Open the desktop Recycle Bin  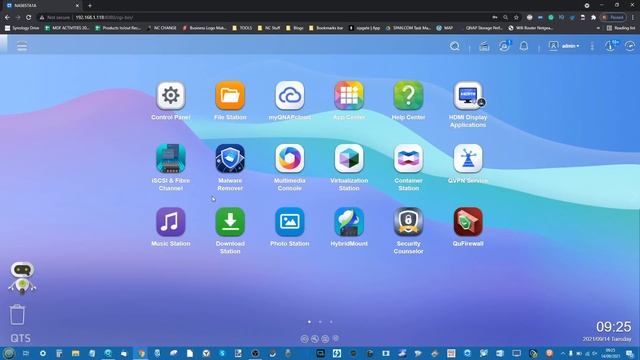(17, 314)
